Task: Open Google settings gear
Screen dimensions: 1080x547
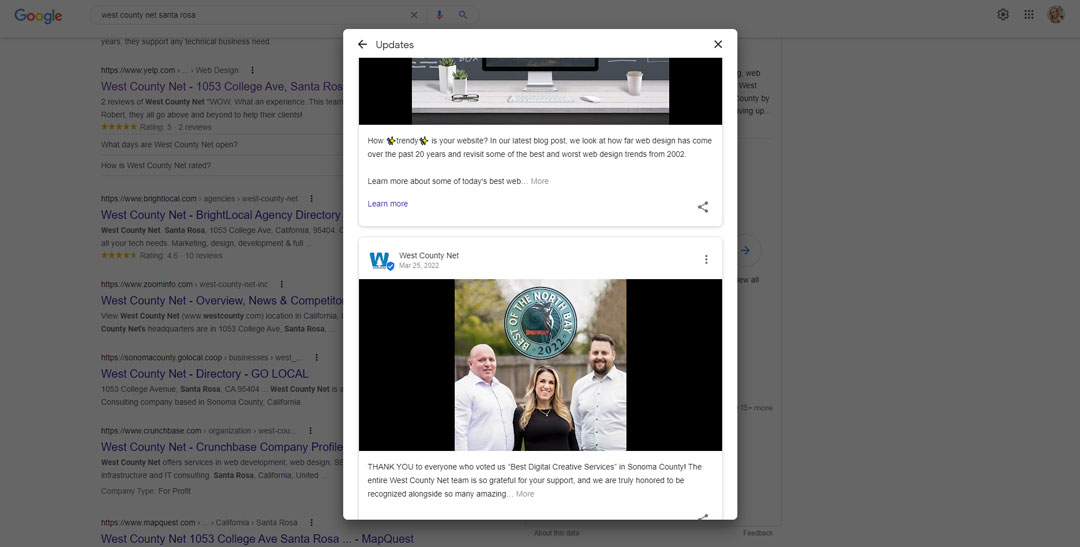Action: 1003,14
